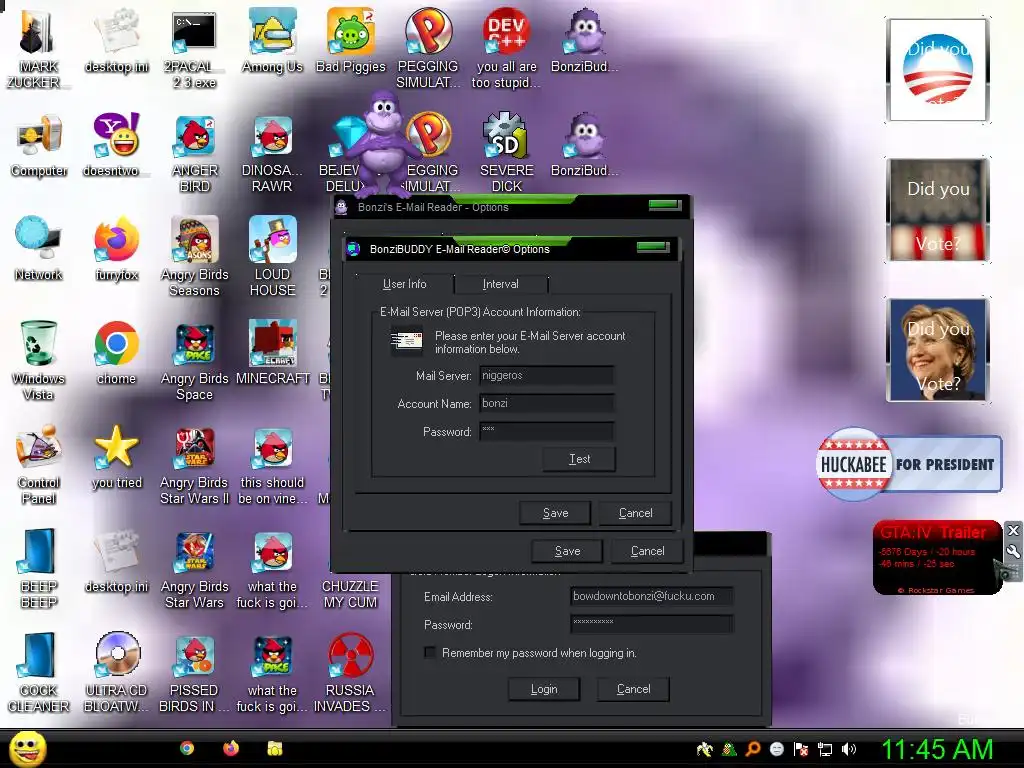Click the Obama logo 'Did you vote' gadget
Image resolution: width=1024 pixels, height=768 pixels.
pyautogui.click(x=937, y=70)
